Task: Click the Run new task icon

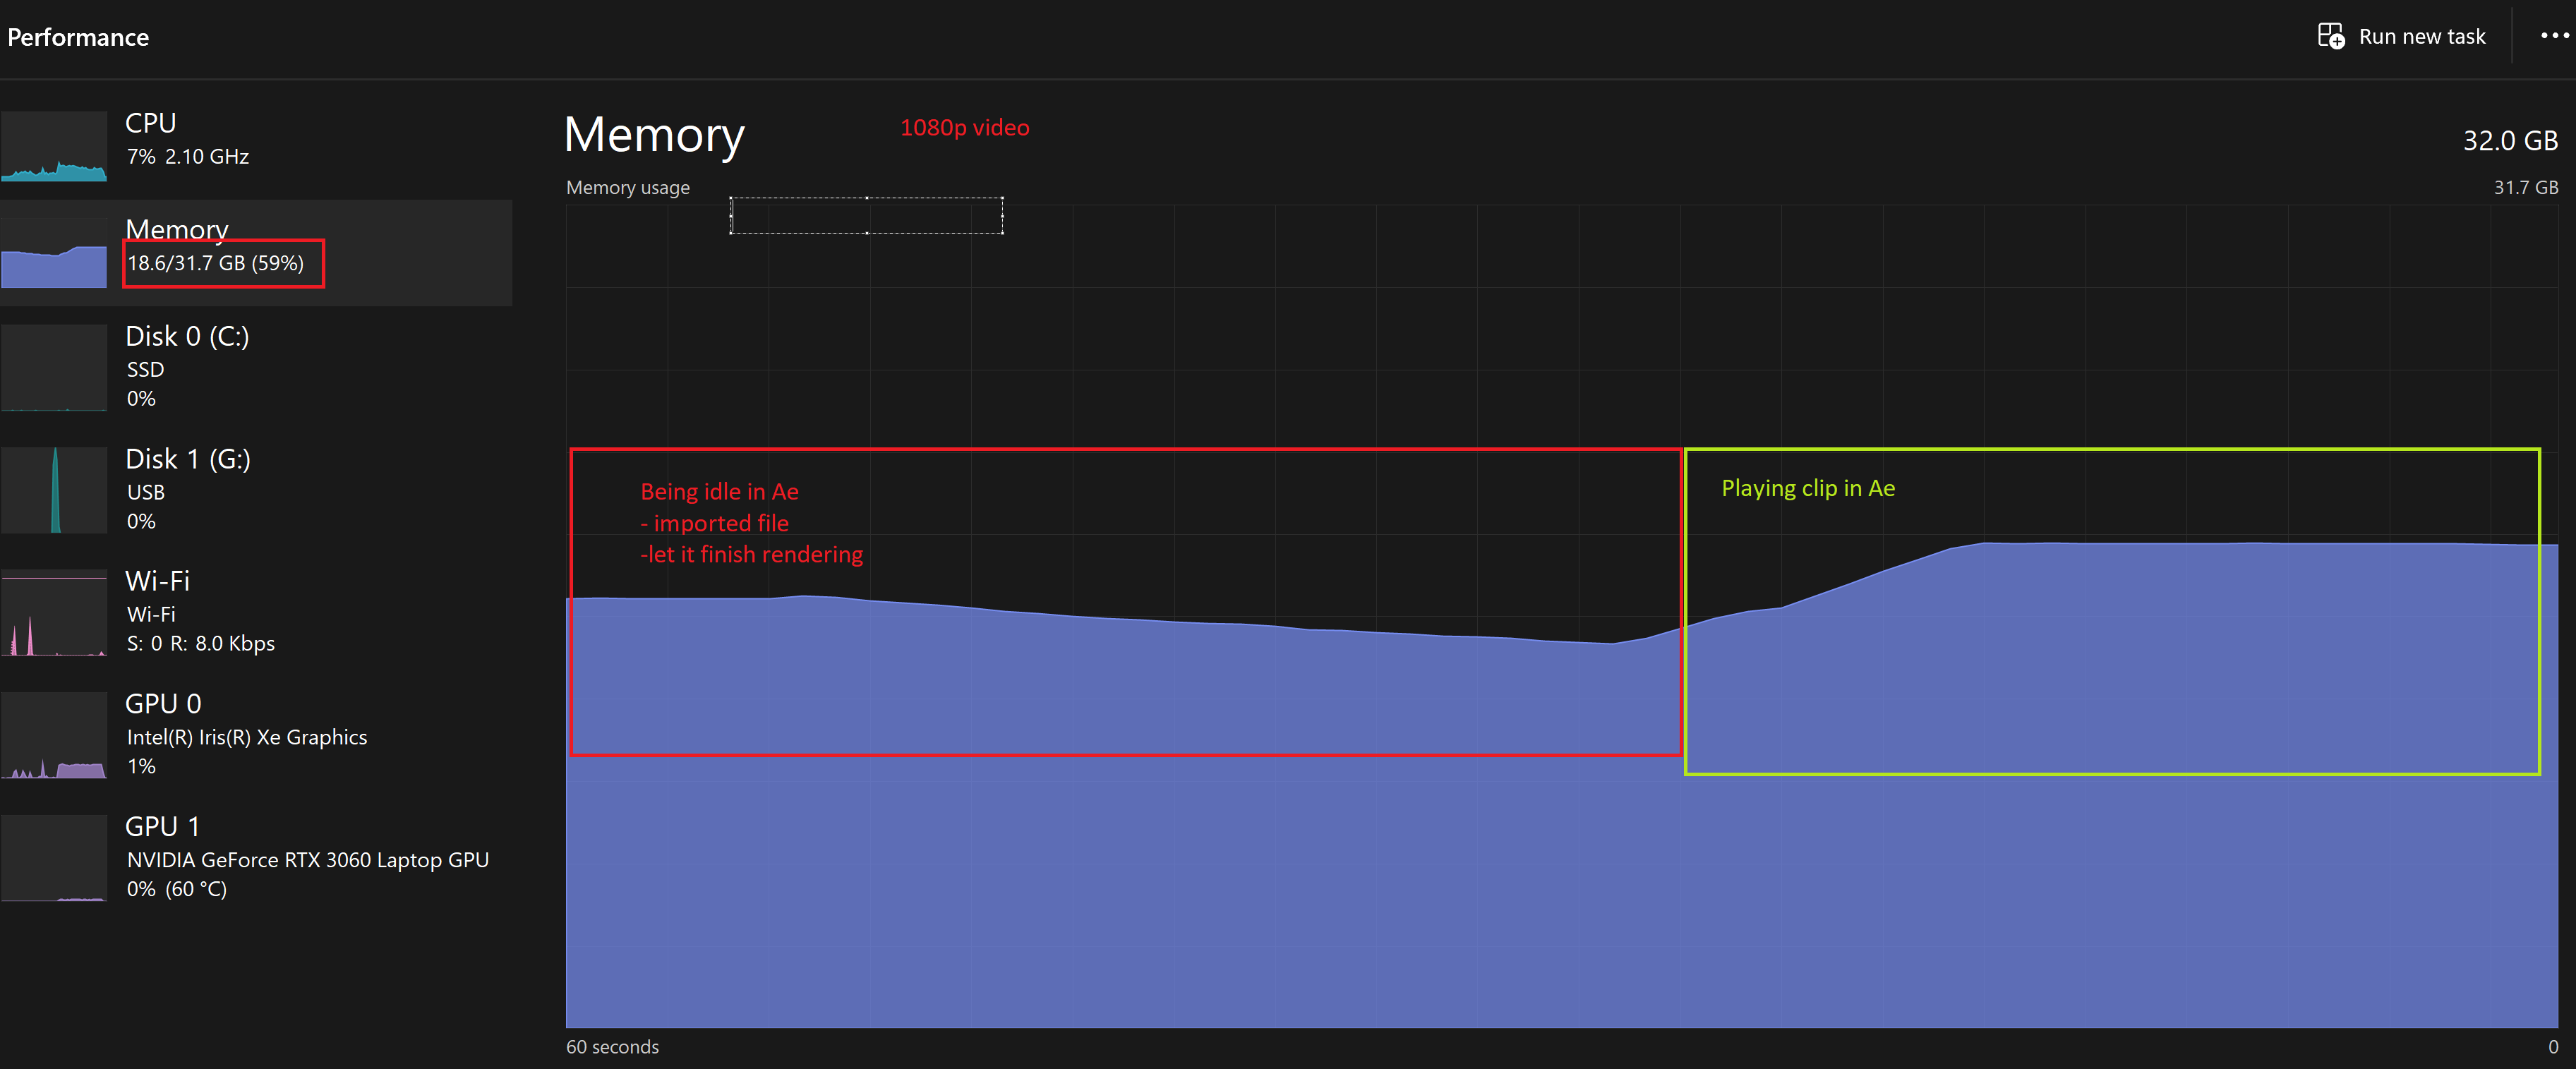Action: (2330, 35)
